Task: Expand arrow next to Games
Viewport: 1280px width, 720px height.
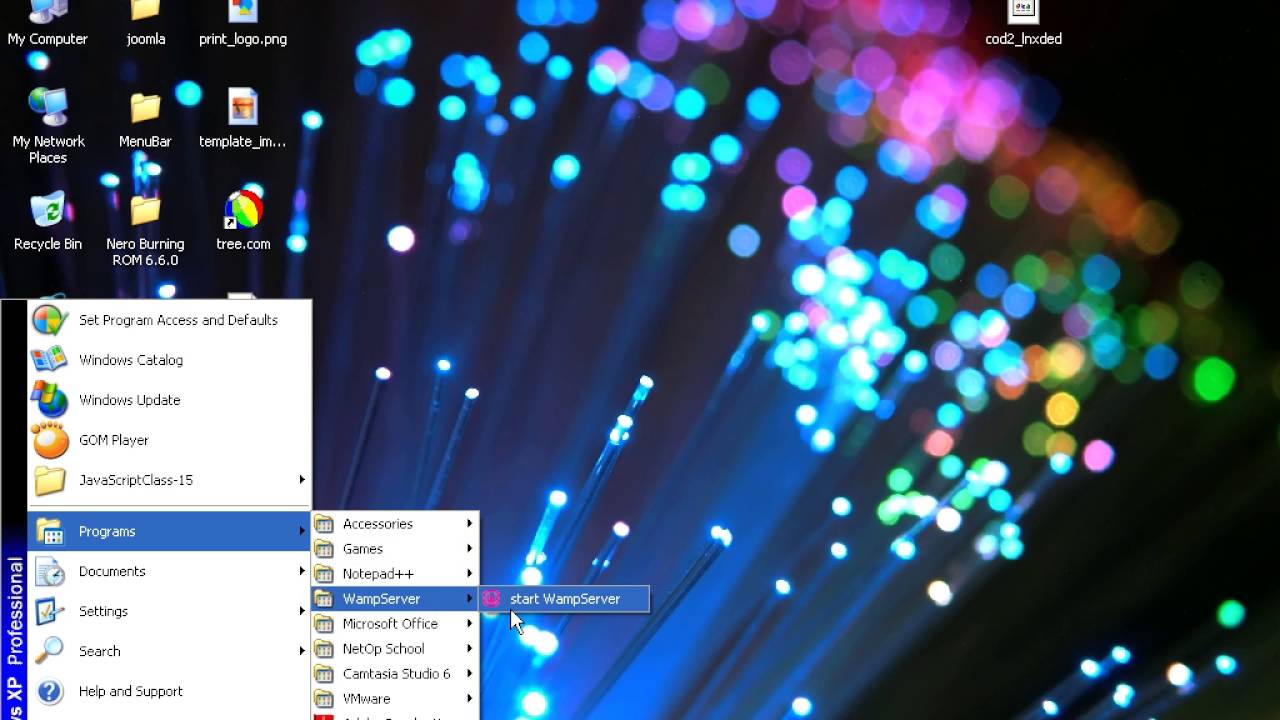Action: tap(469, 548)
